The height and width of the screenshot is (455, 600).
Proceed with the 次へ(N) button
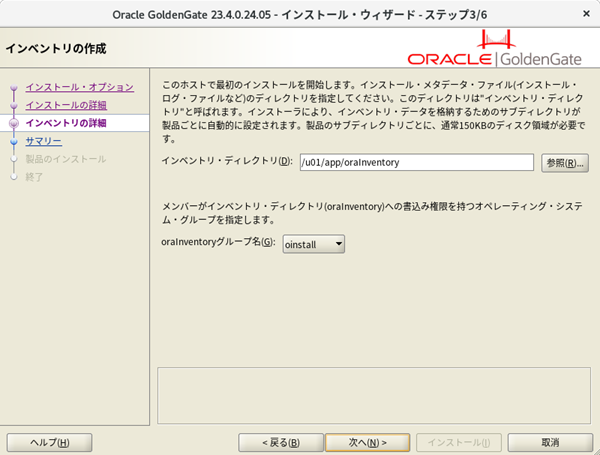(x=367, y=443)
